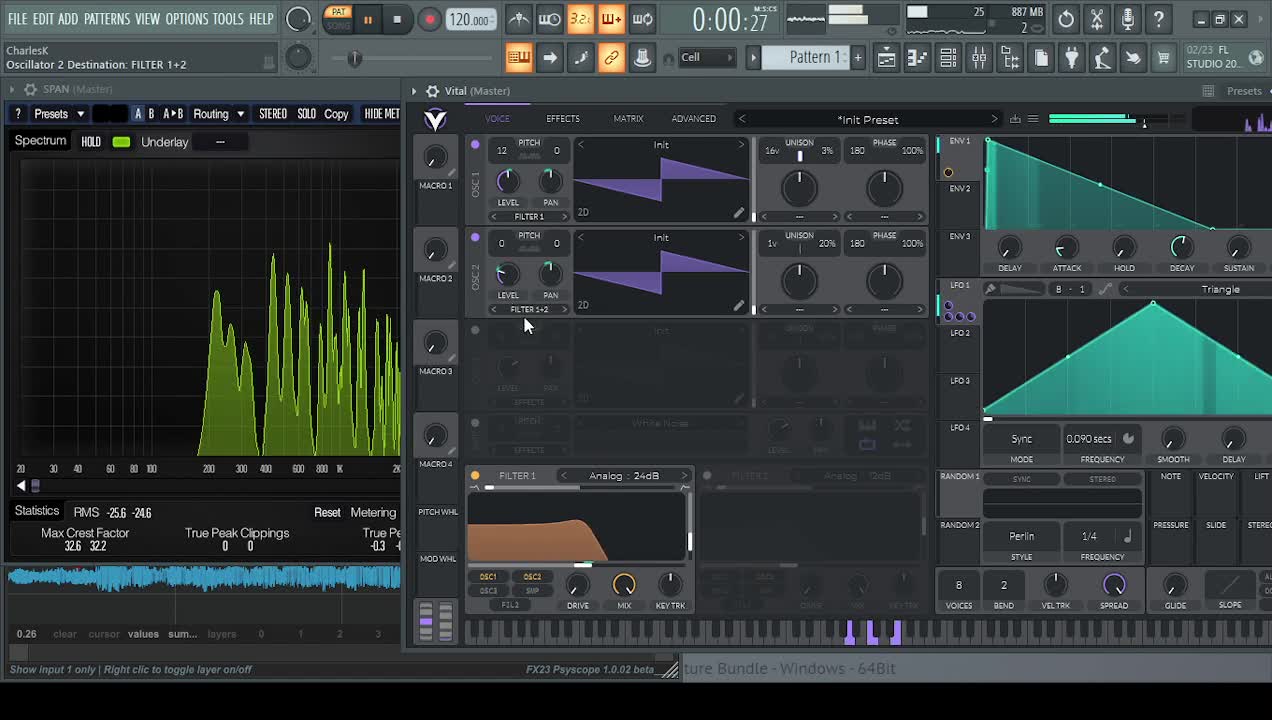Switch to the Effects tab in Vital
1272x720 pixels.
[562, 119]
